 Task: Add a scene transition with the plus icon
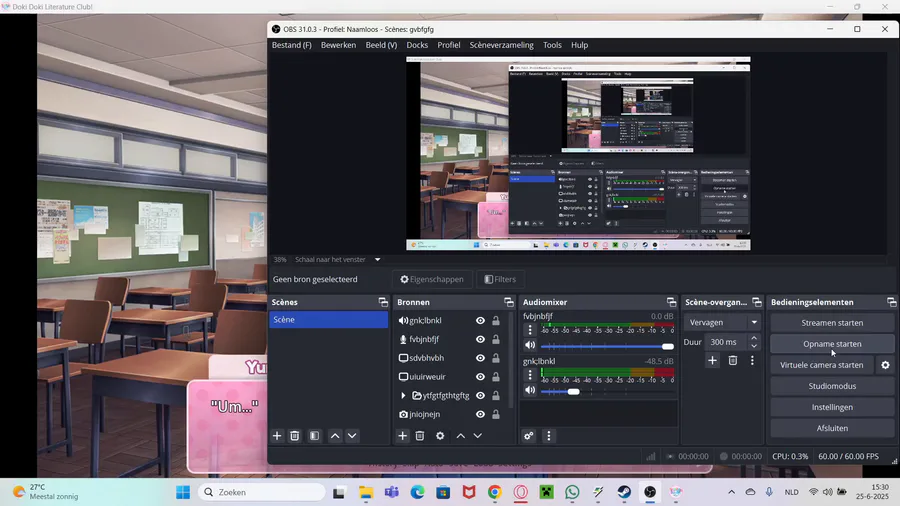click(712, 360)
